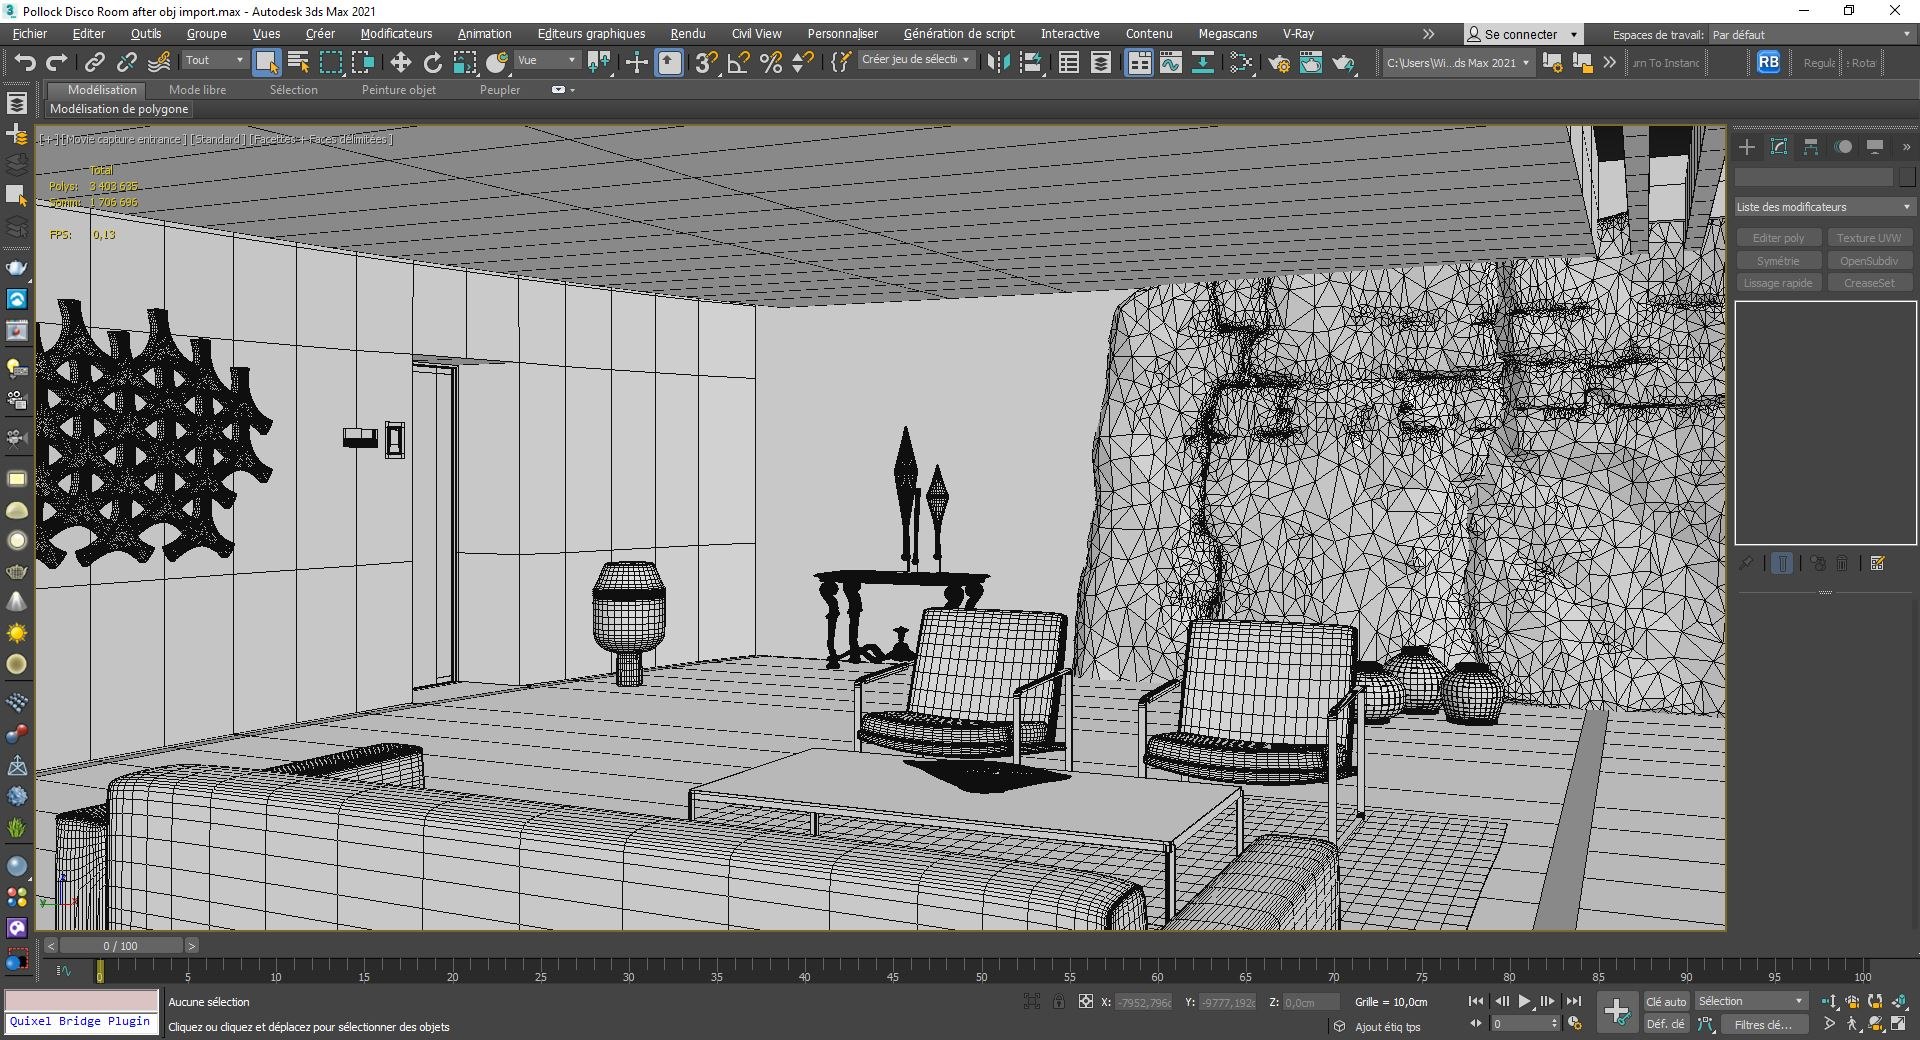Toggle the Spinner Snap button
The width and height of the screenshot is (1920, 1040).
coord(802,63)
